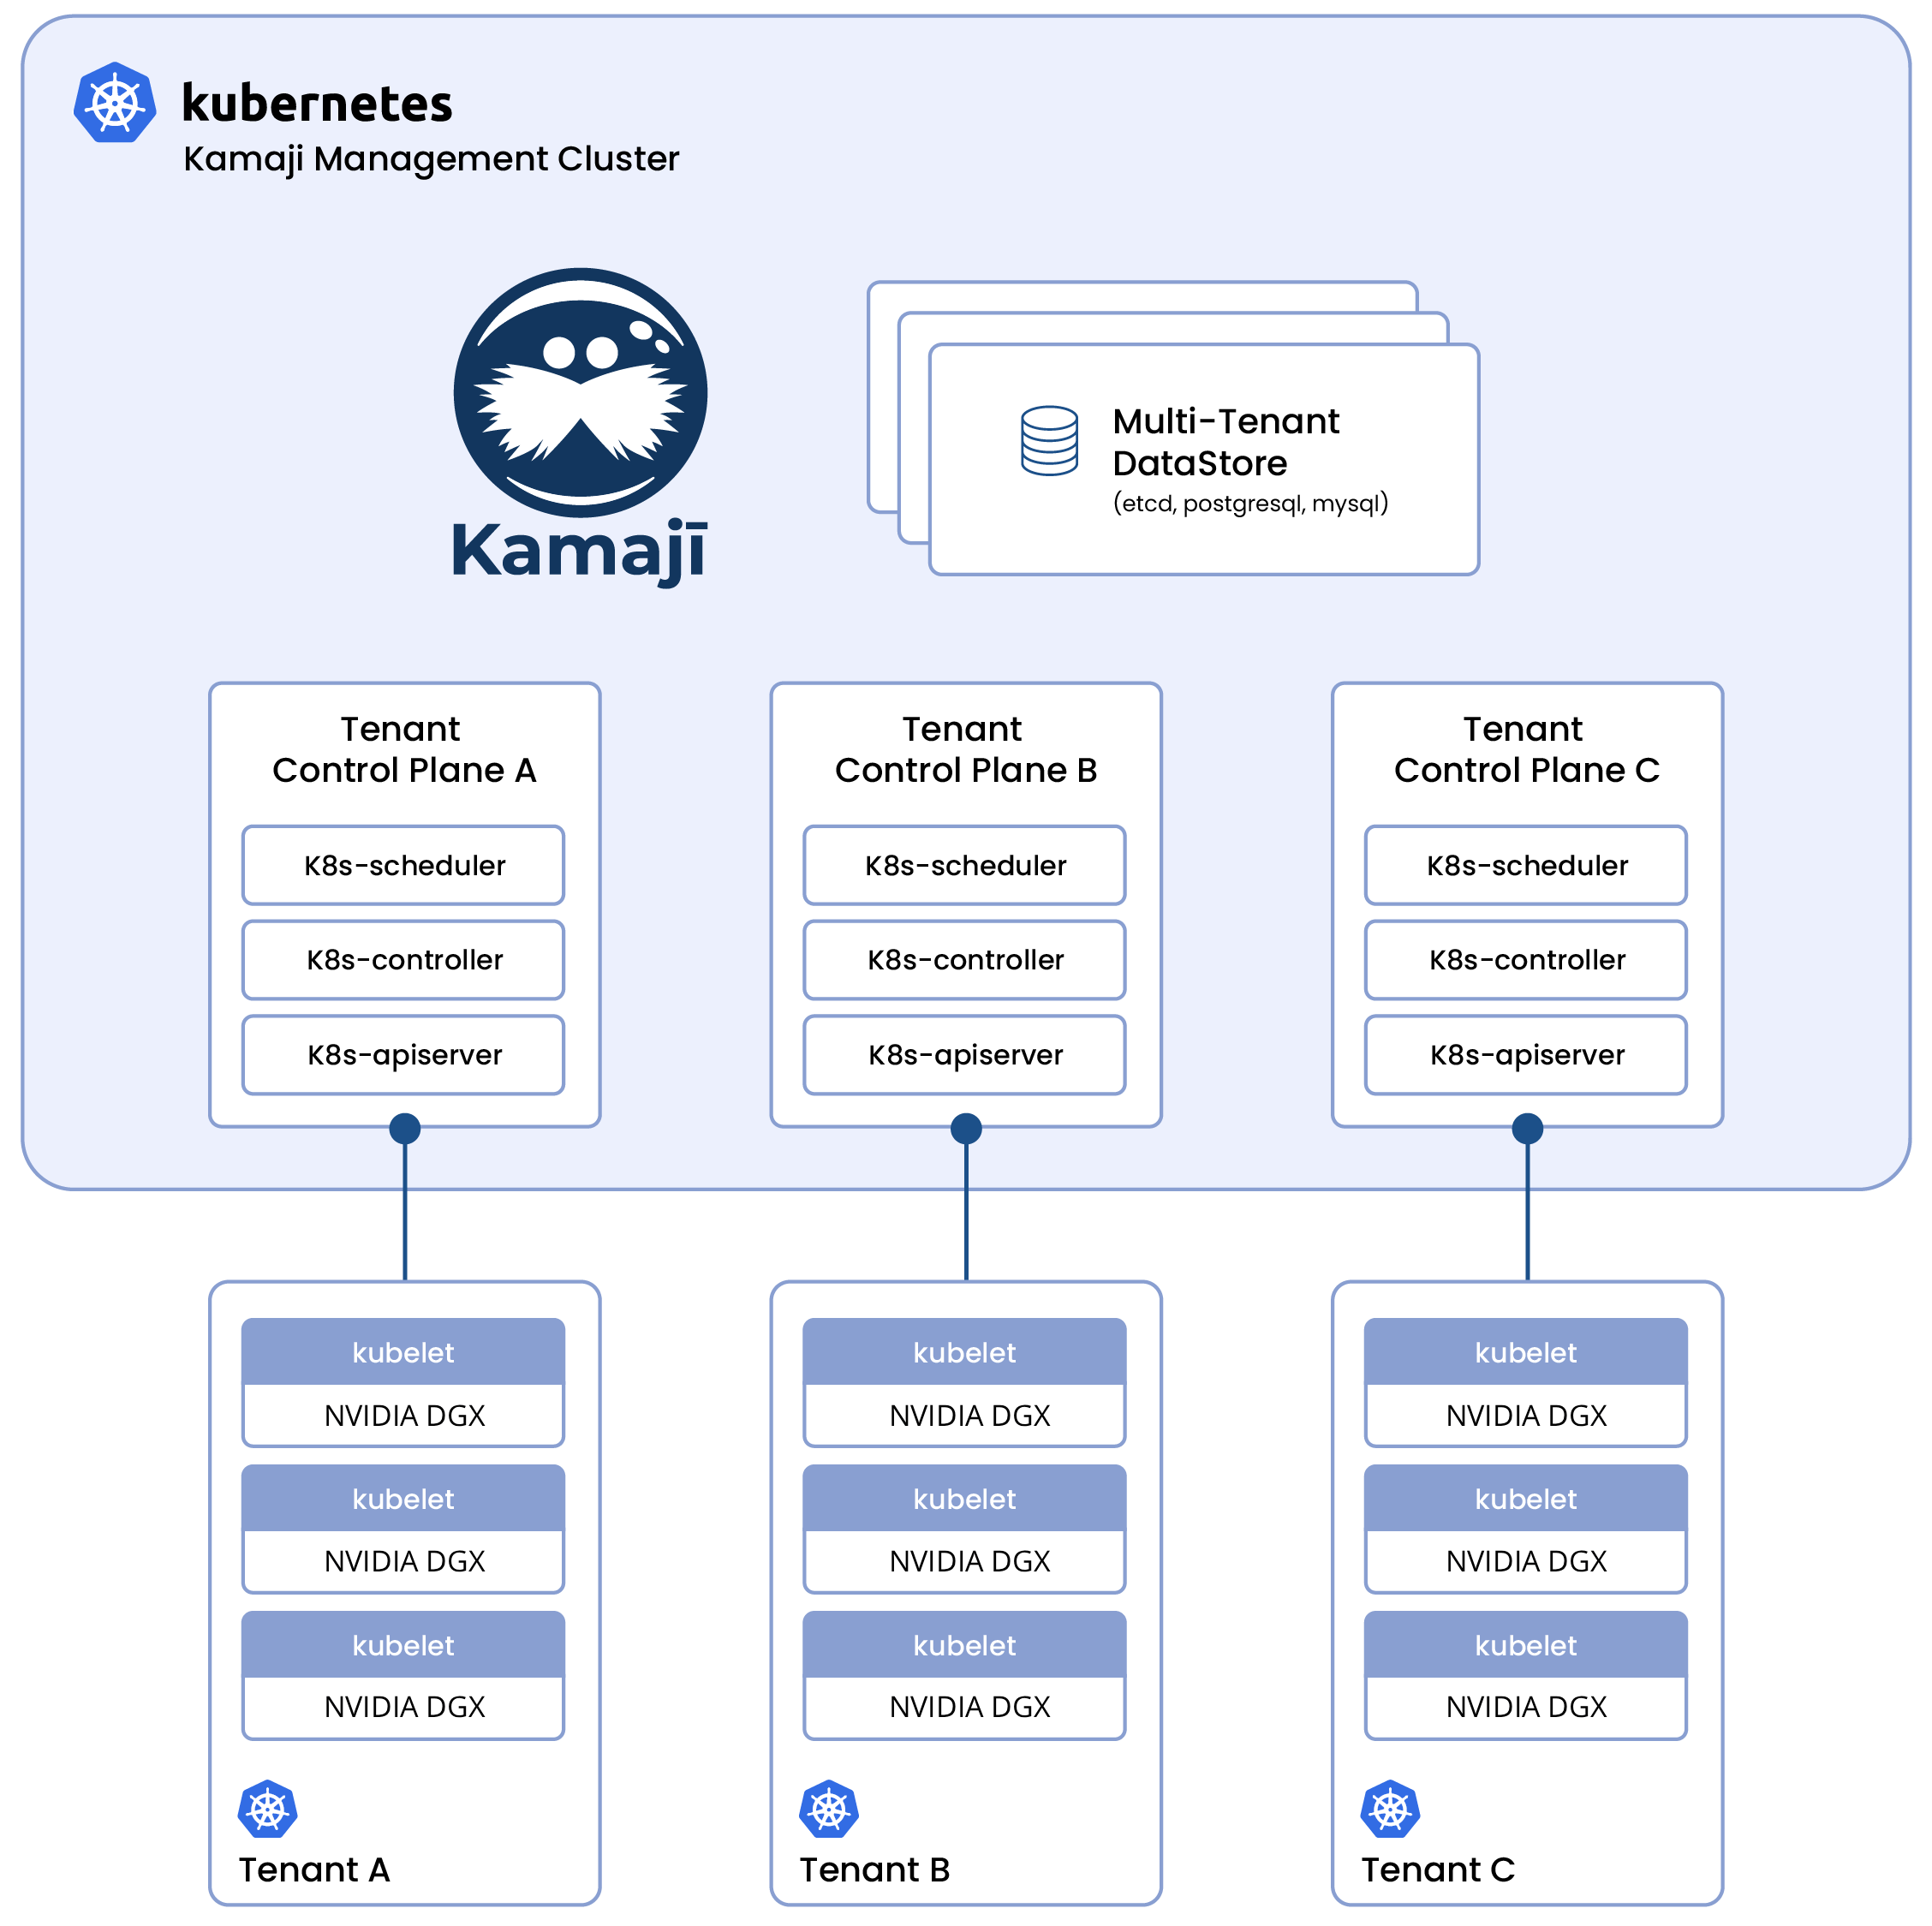
Task: Select the middle NVIDIA DGX node in Tenant C
Action: click(1525, 1561)
